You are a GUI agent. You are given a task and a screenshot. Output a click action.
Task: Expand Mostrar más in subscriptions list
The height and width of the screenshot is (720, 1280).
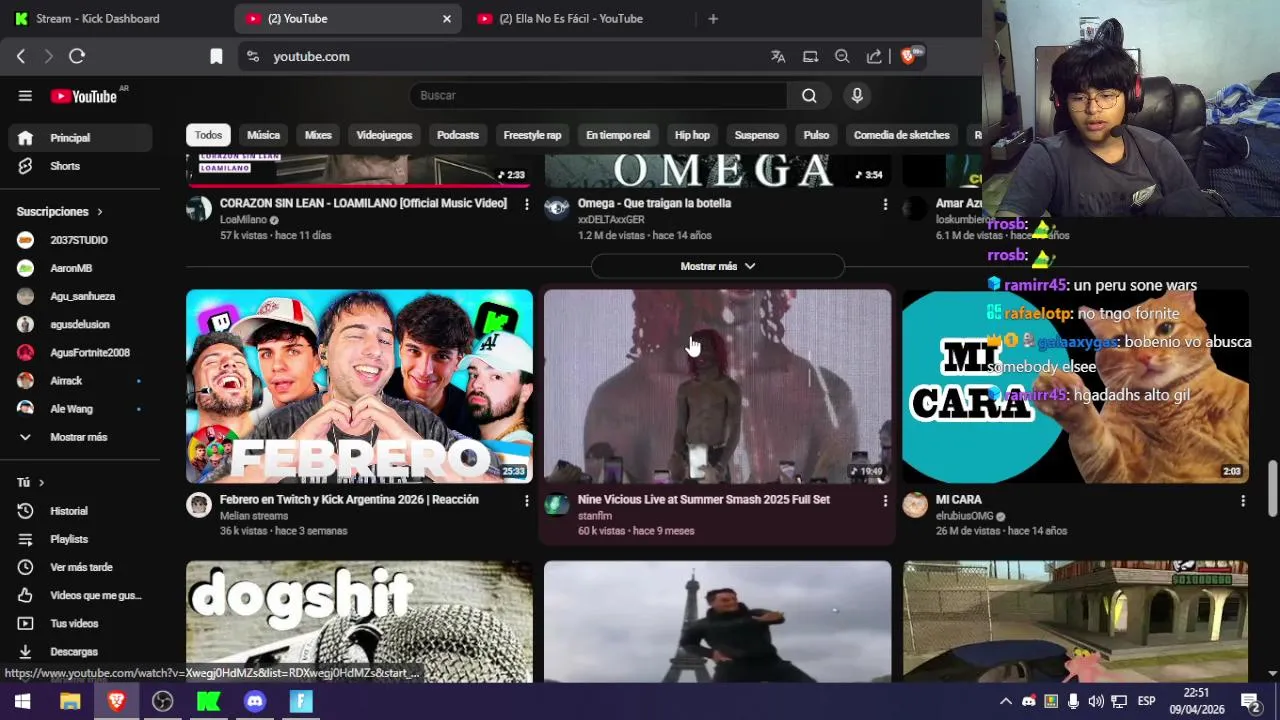(80, 437)
